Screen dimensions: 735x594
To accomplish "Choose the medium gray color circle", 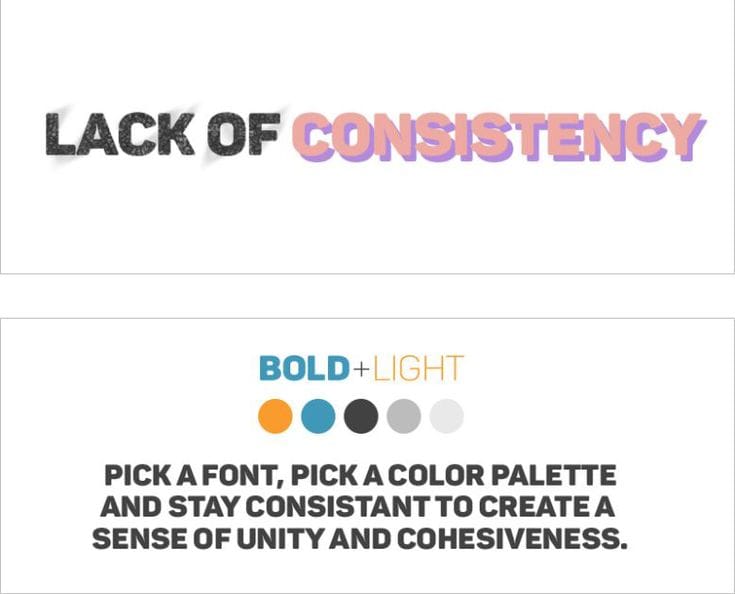I will pyautogui.click(x=404, y=416).
